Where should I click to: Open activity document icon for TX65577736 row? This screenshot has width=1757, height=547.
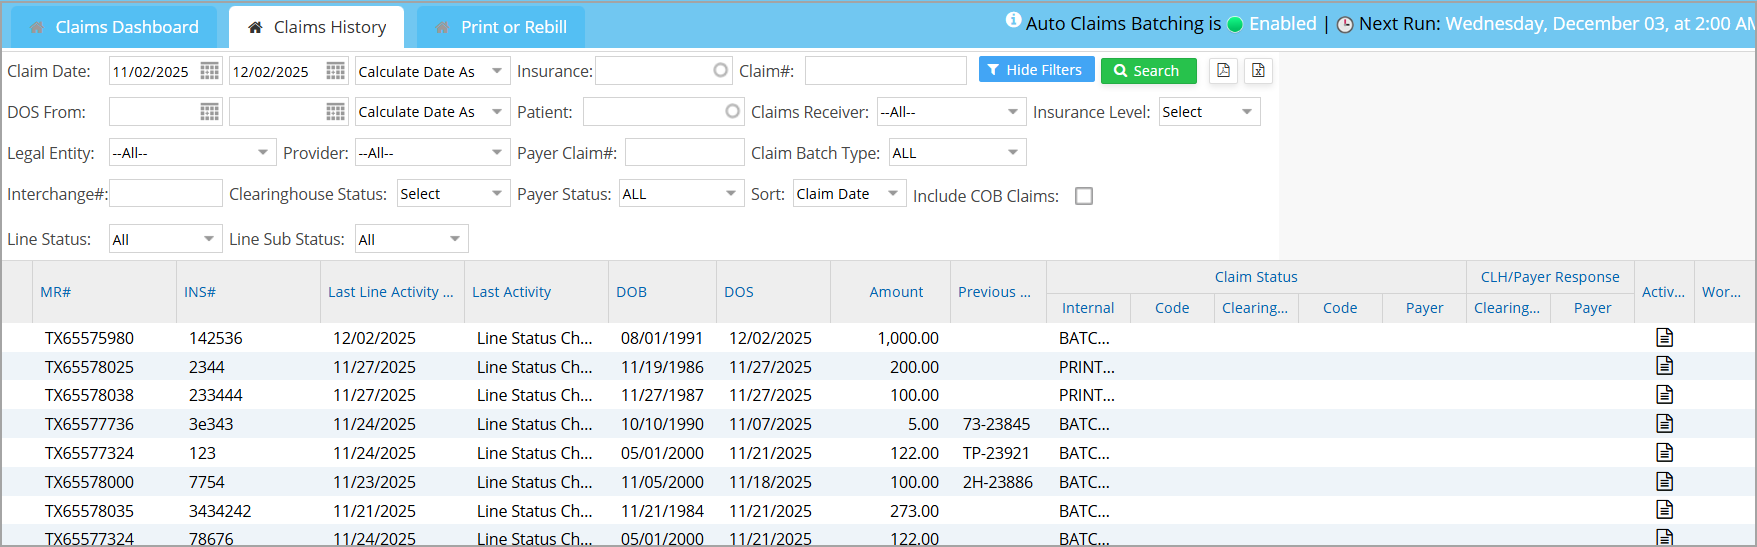pos(1664,424)
